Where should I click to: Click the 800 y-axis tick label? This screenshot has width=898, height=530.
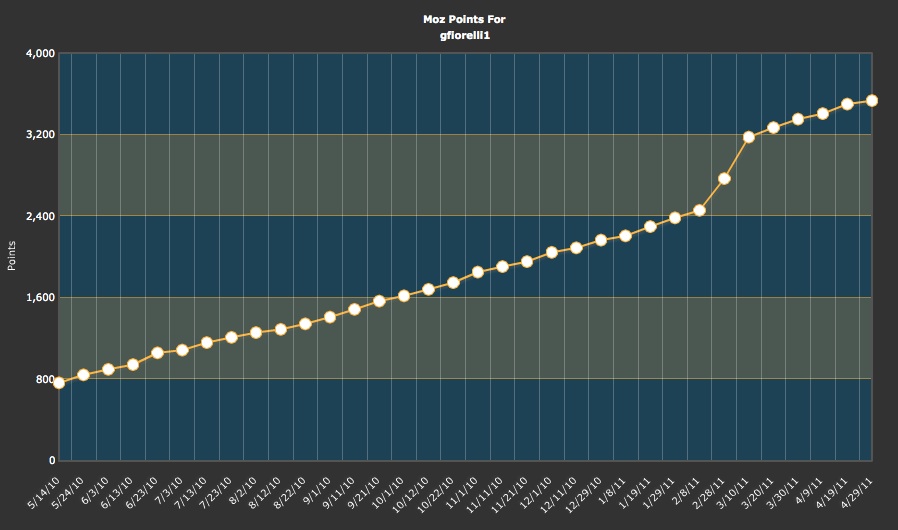pyautogui.click(x=44, y=379)
